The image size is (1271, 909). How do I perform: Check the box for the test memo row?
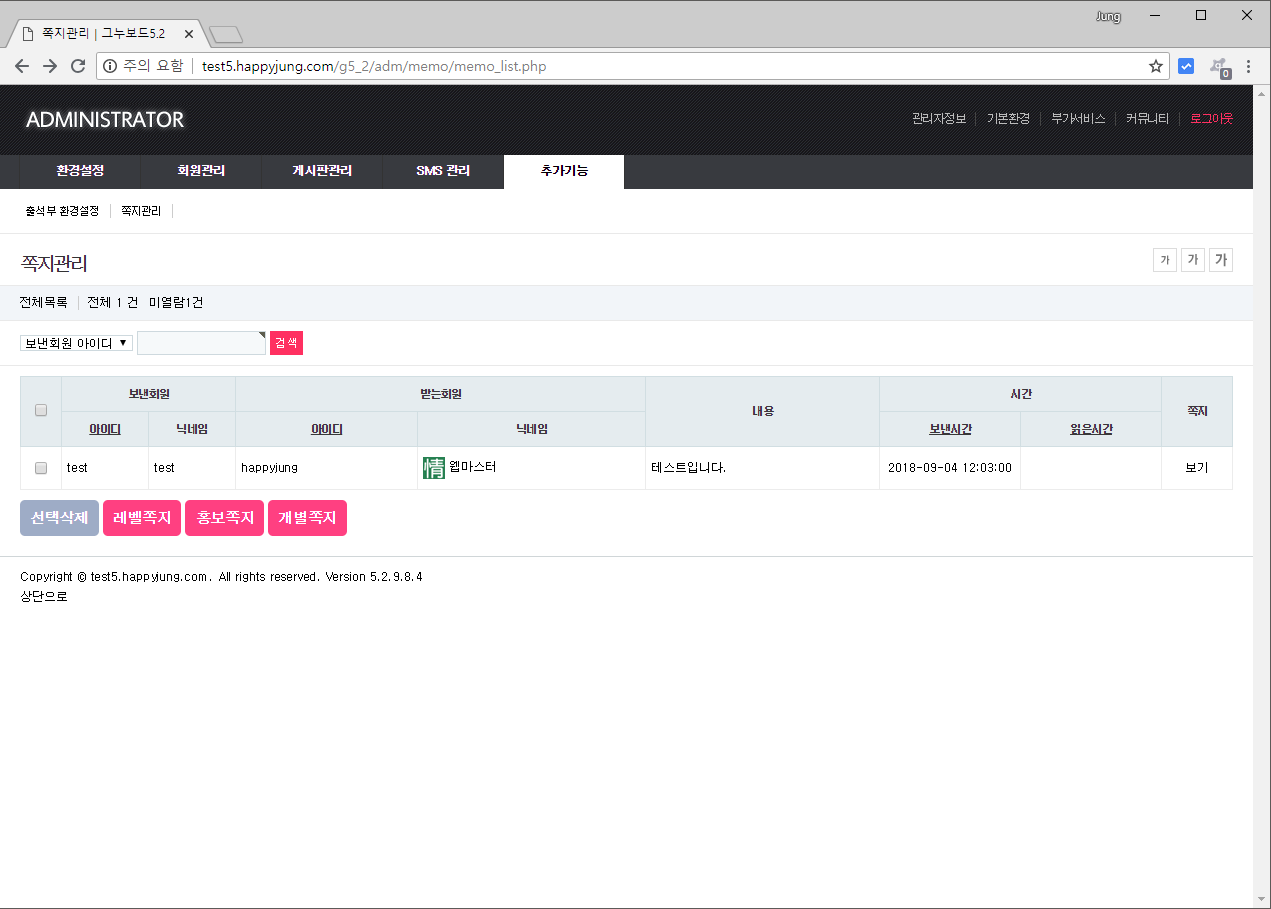[x=41, y=468]
